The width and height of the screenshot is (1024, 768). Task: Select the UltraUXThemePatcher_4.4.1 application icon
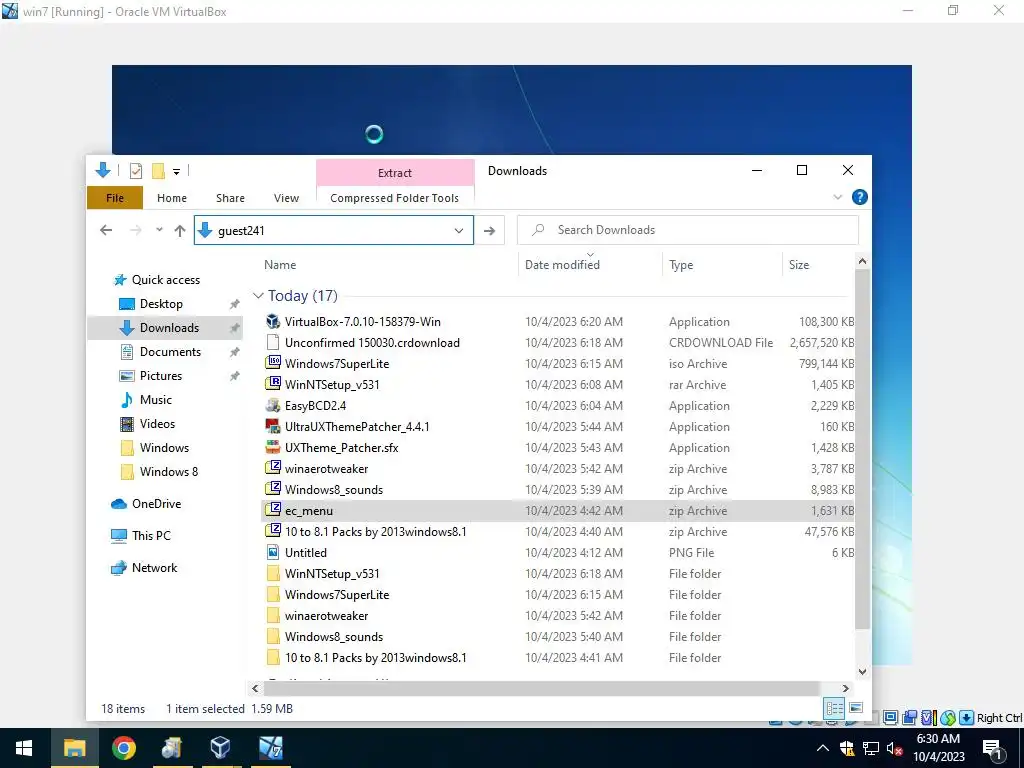point(273,426)
